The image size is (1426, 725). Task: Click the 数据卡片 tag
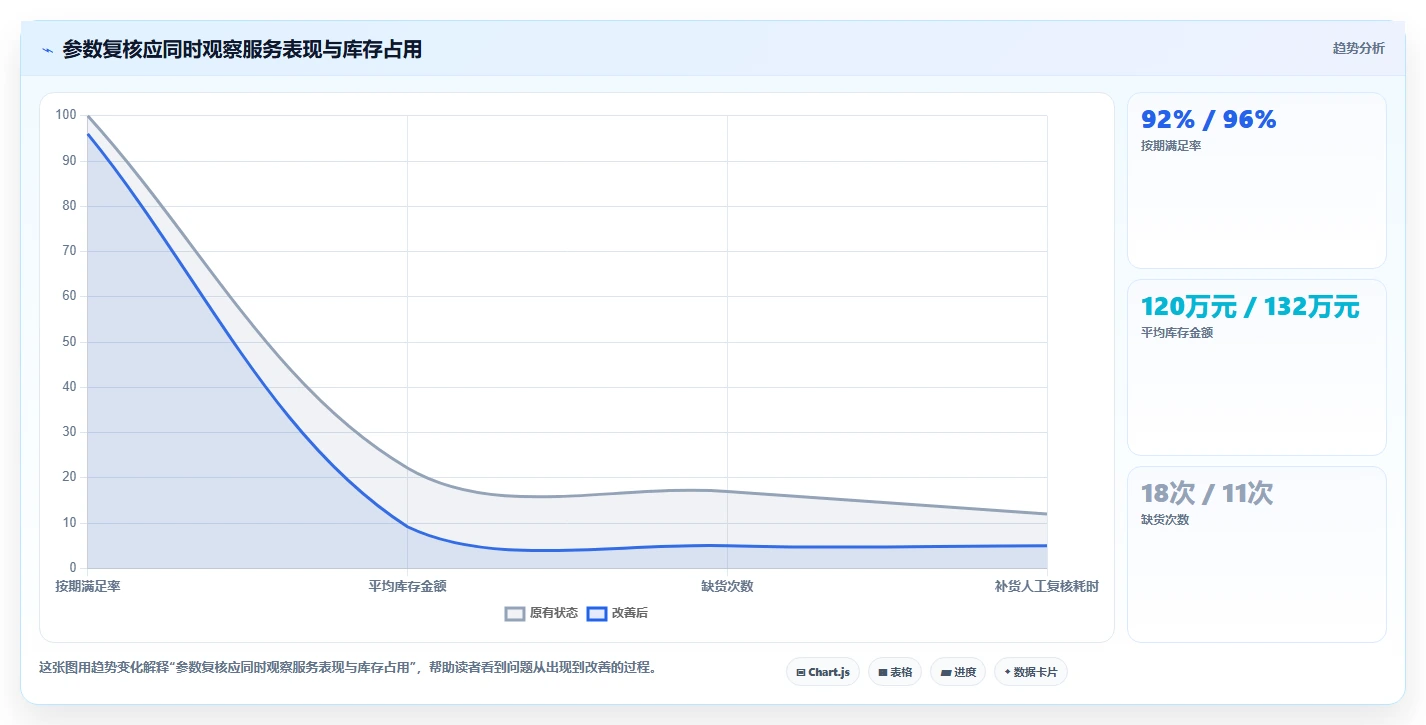point(1031,672)
